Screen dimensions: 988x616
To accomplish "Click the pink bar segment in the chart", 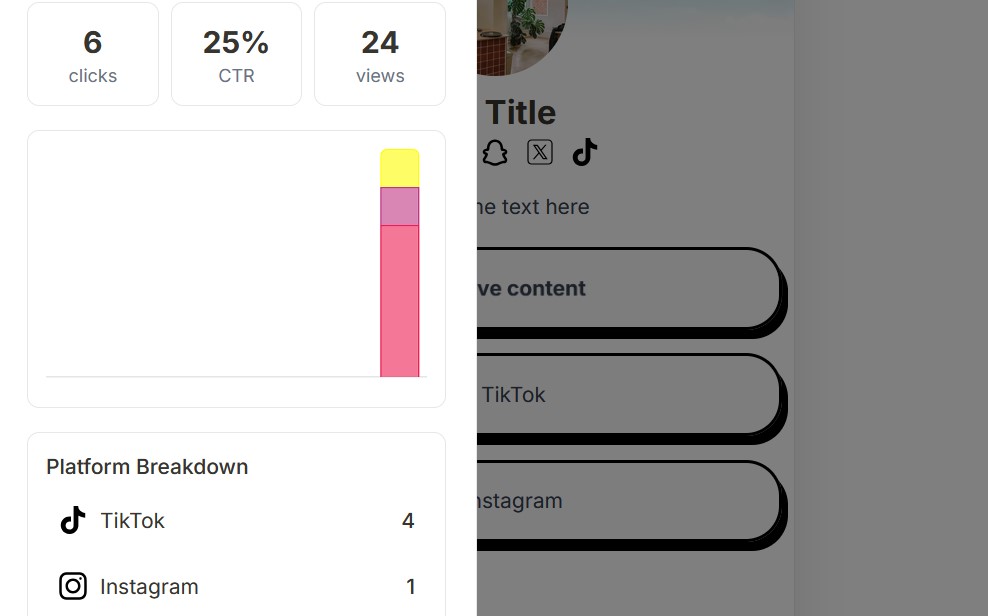I will coord(400,300).
